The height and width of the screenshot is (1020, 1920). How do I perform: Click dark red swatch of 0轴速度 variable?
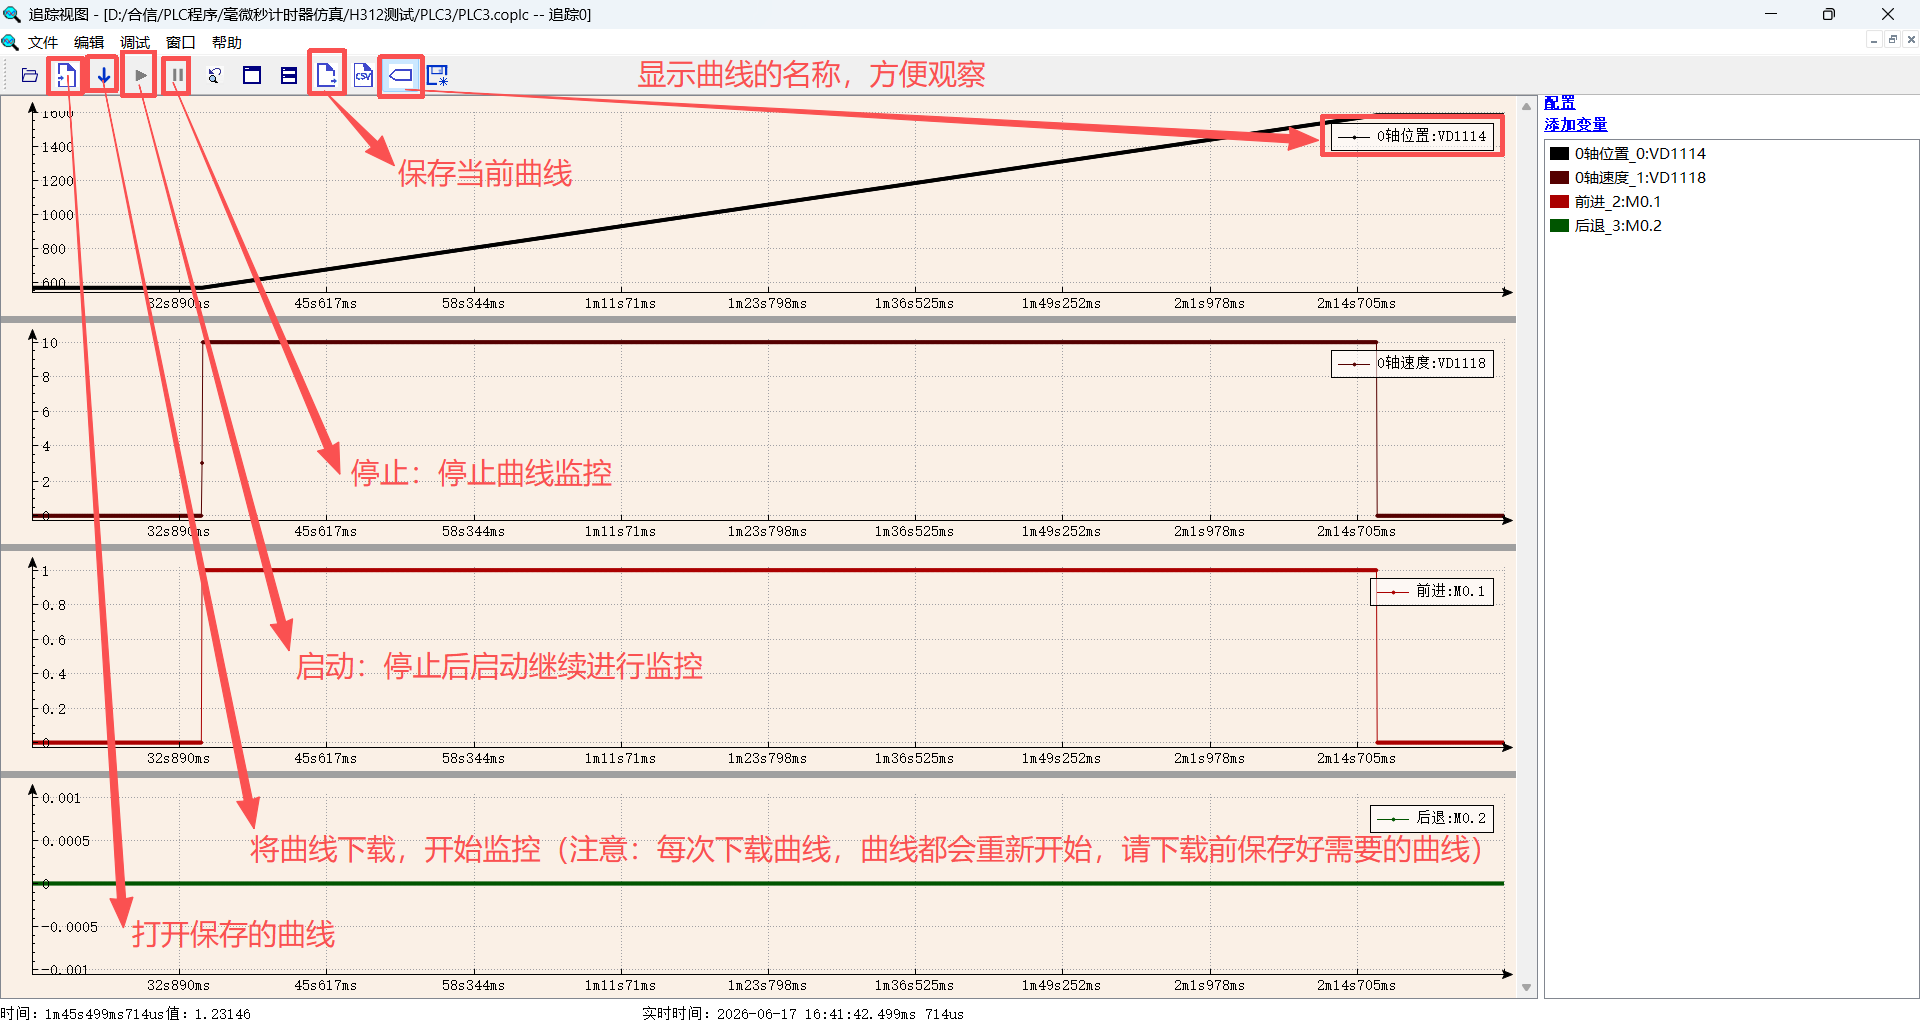tap(1559, 177)
